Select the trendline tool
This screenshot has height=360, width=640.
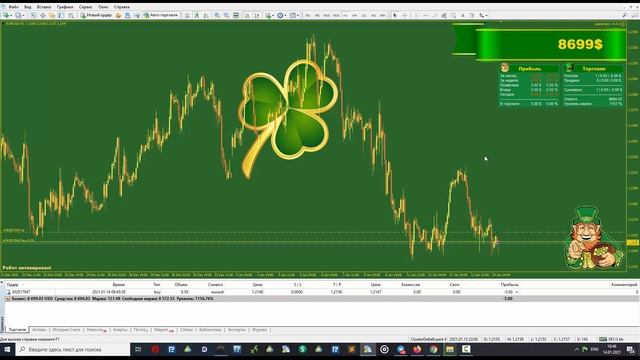click(x=435, y=15)
